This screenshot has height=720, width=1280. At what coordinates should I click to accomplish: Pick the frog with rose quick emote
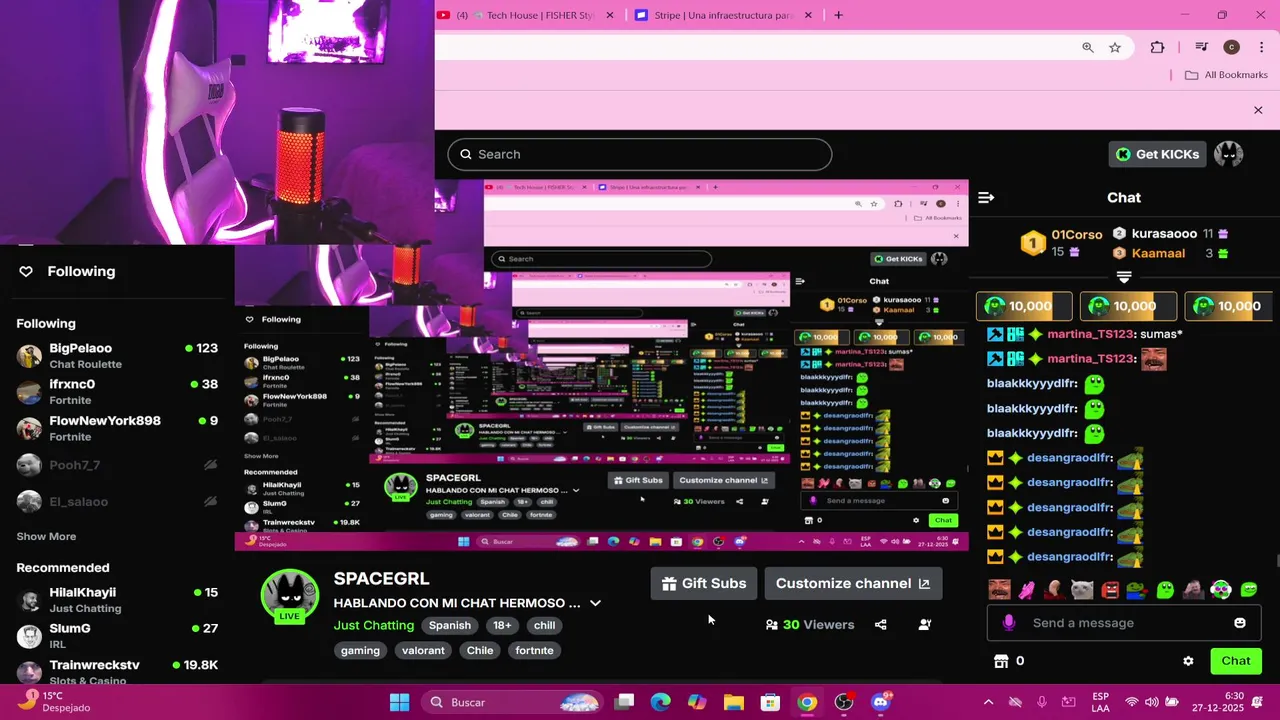pos(1138,590)
